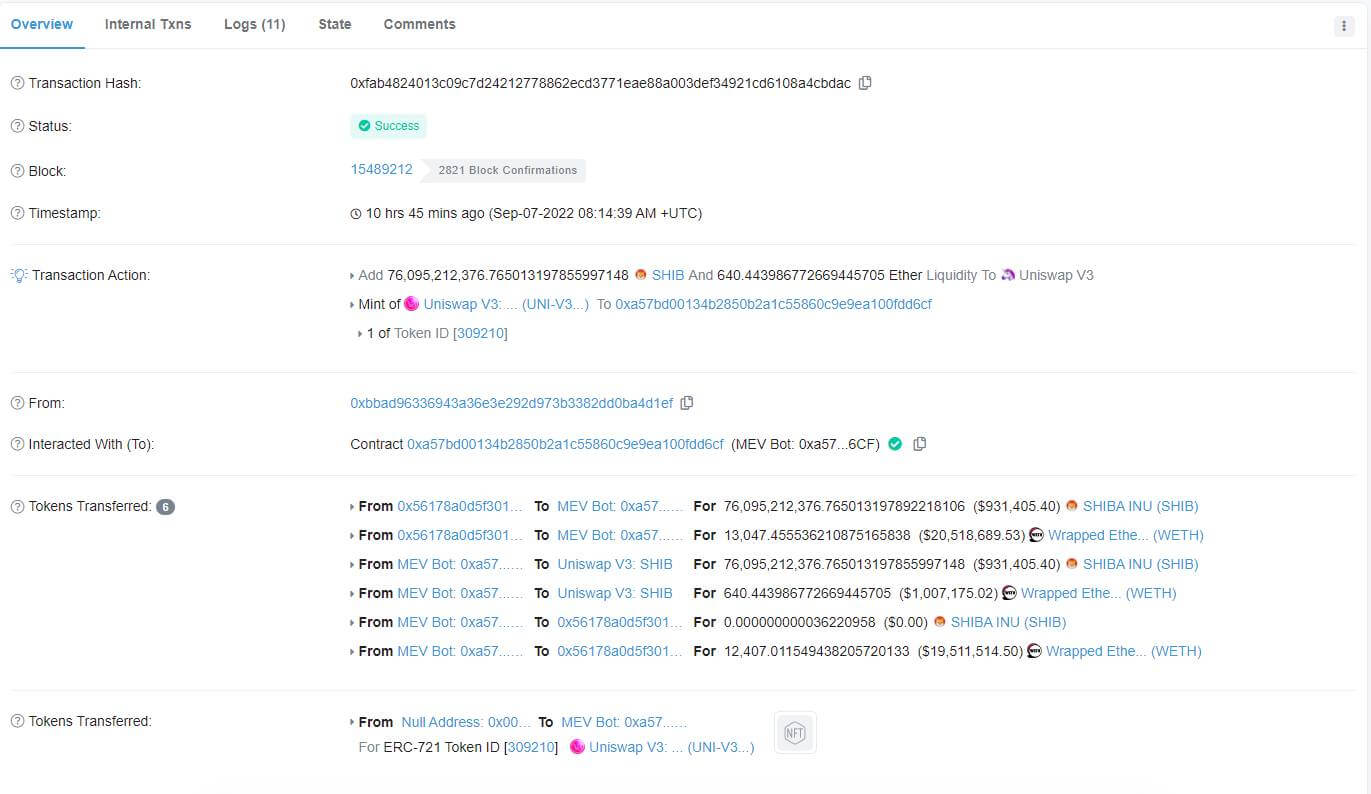Expand arrow of Null Address transfer row

[352, 722]
